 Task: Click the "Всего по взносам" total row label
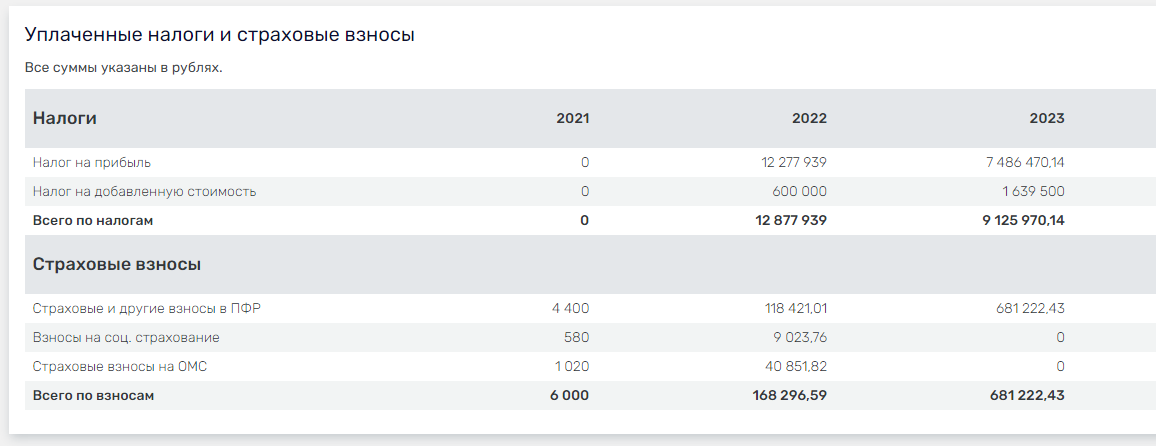point(94,395)
